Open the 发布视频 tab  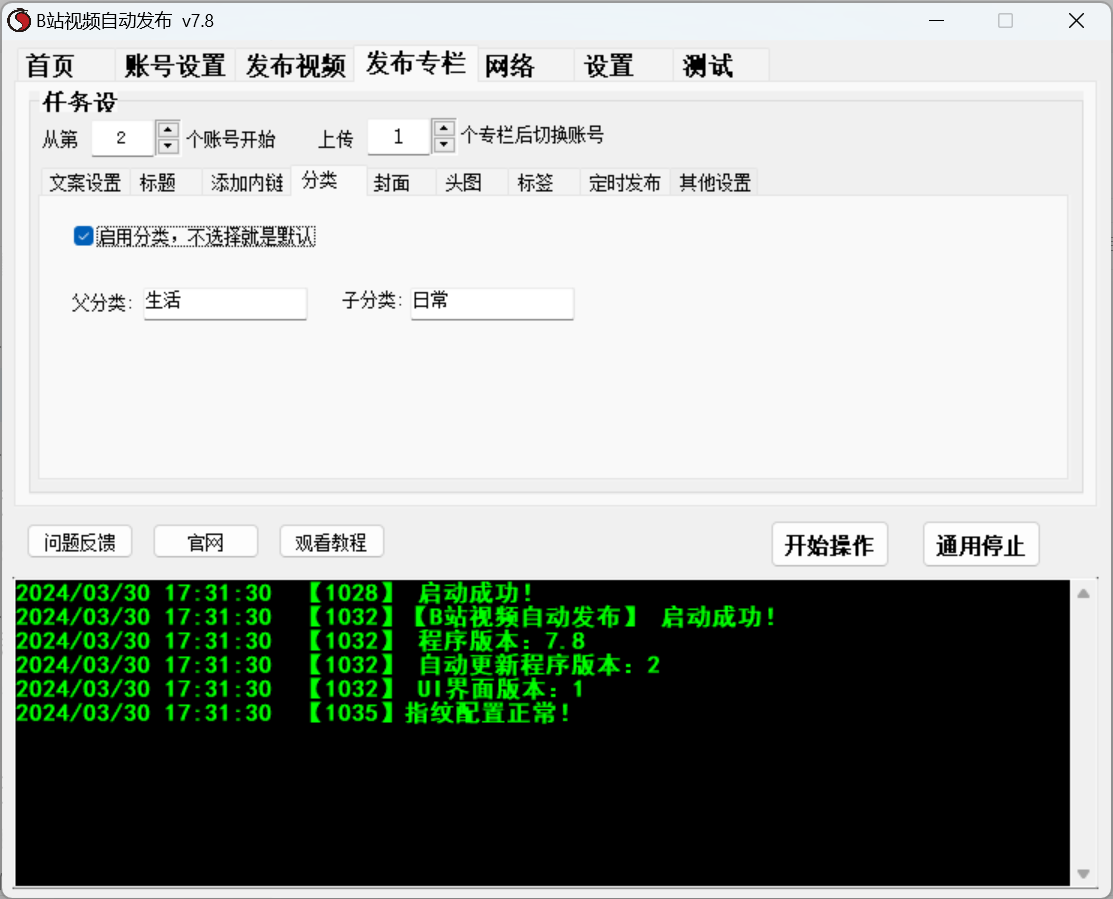(x=295, y=66)
